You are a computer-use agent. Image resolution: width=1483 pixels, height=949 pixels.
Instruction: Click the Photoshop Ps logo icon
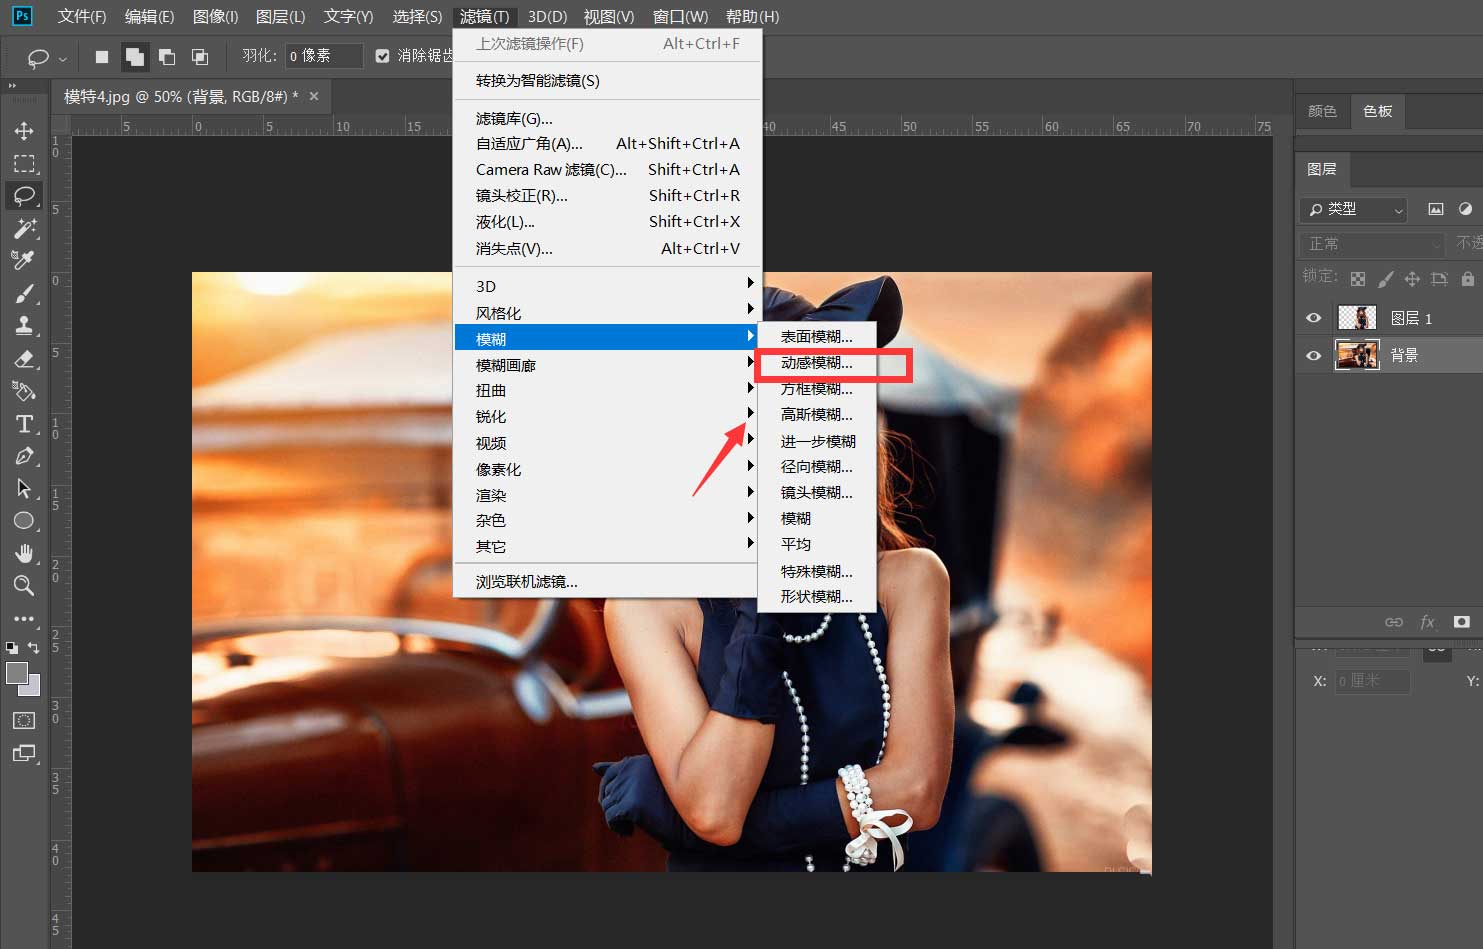(21, 16)
